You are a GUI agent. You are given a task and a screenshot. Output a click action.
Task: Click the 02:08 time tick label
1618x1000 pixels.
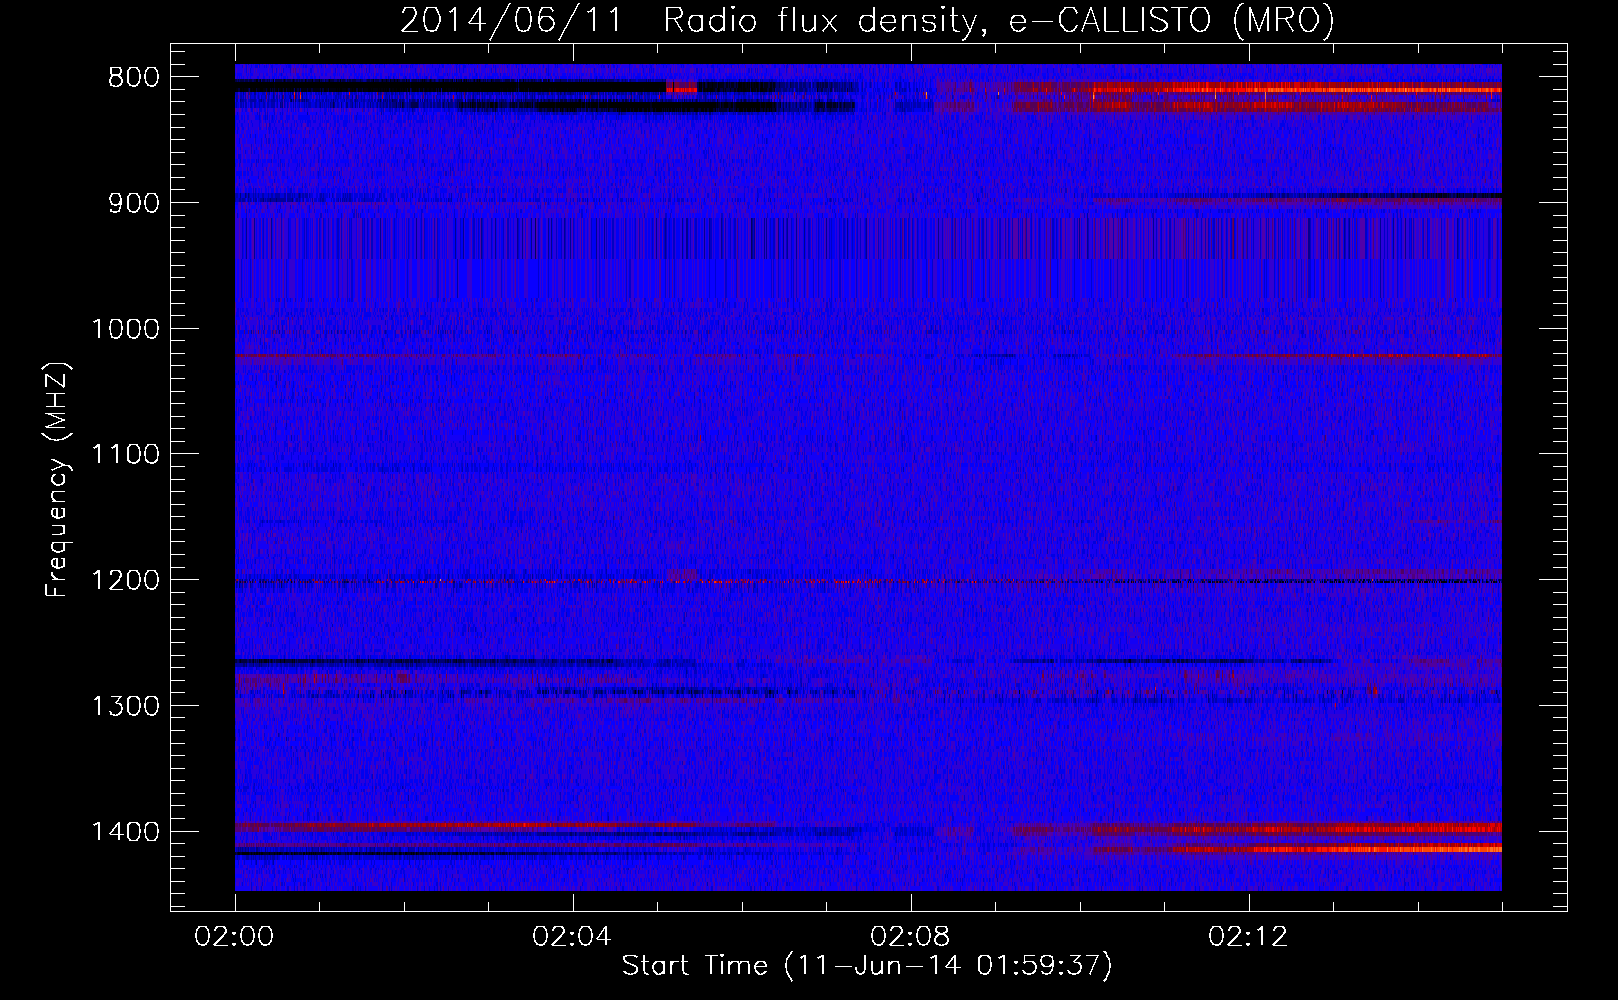tap(910, 937)
